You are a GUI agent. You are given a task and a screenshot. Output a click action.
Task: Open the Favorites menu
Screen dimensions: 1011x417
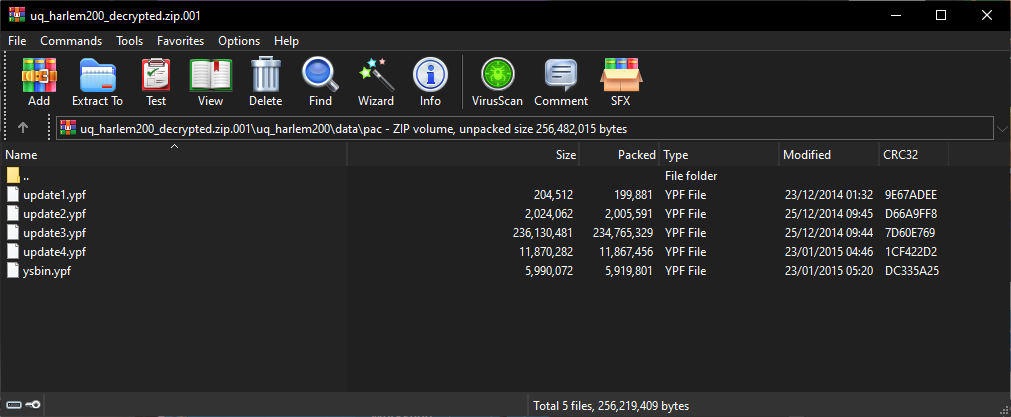click(180, 41)
